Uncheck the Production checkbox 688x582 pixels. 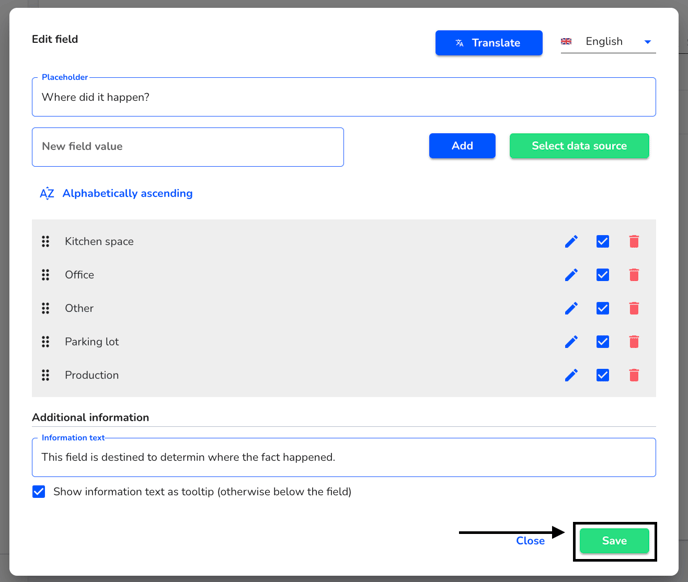[602, 375]
